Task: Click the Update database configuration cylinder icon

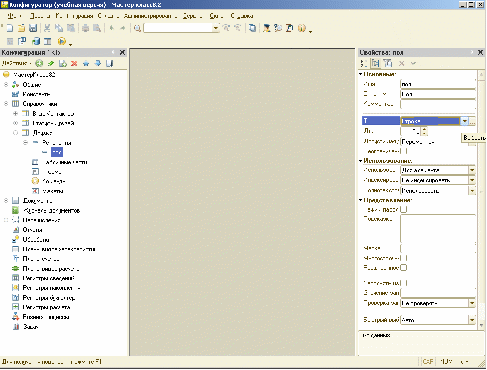Action: 36,41
